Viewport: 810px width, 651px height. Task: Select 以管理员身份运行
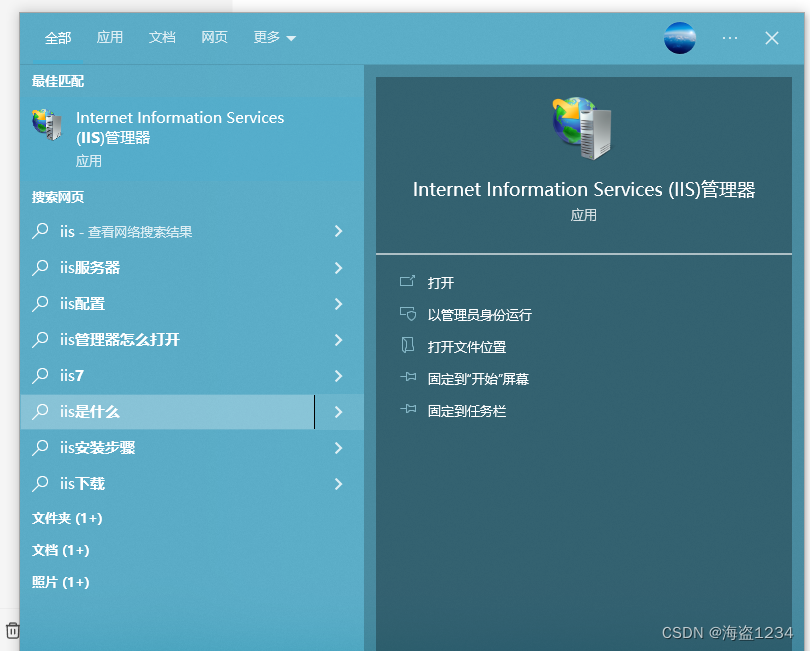479,315
